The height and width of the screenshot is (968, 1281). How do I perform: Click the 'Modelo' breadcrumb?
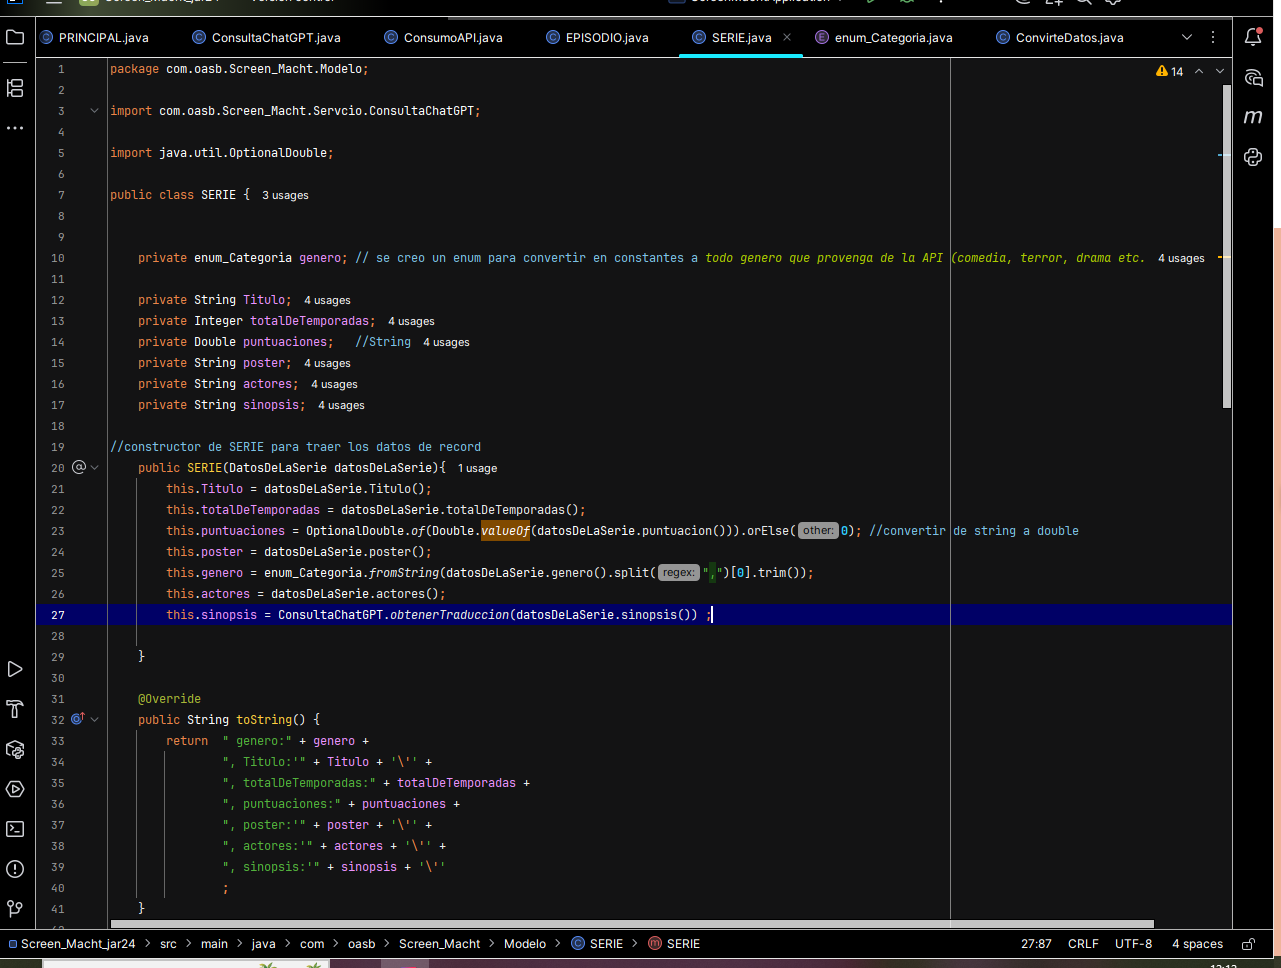(525, 944)
